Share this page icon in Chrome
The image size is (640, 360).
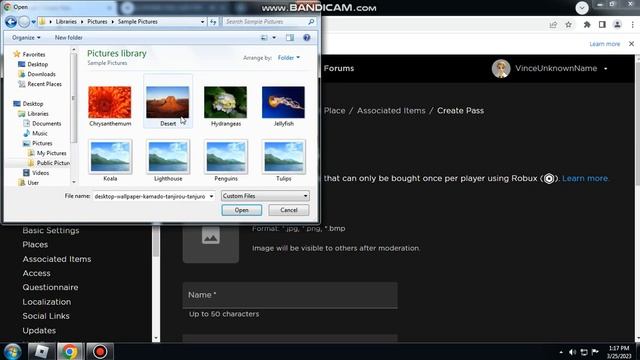pos(553,25)
